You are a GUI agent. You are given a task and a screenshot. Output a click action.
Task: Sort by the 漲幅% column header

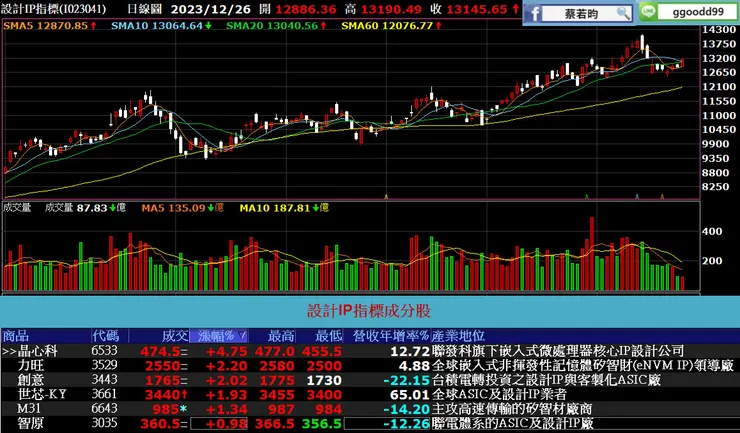point(219,336)
